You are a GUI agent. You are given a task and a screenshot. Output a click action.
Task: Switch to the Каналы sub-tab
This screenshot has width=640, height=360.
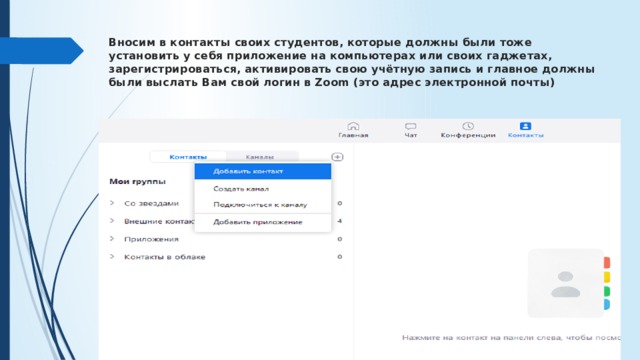pyautogui.click(x=260, y=157)
